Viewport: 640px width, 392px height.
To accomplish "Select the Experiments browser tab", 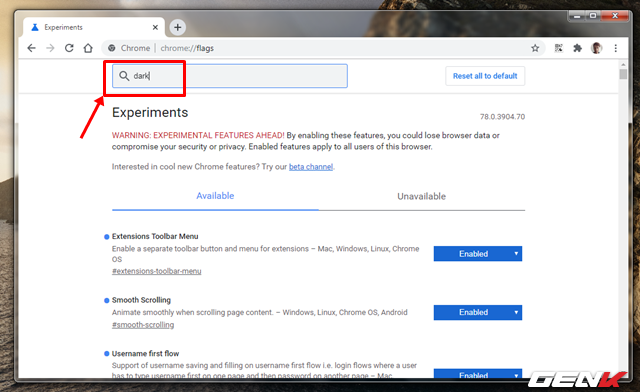I will point(94,27).
